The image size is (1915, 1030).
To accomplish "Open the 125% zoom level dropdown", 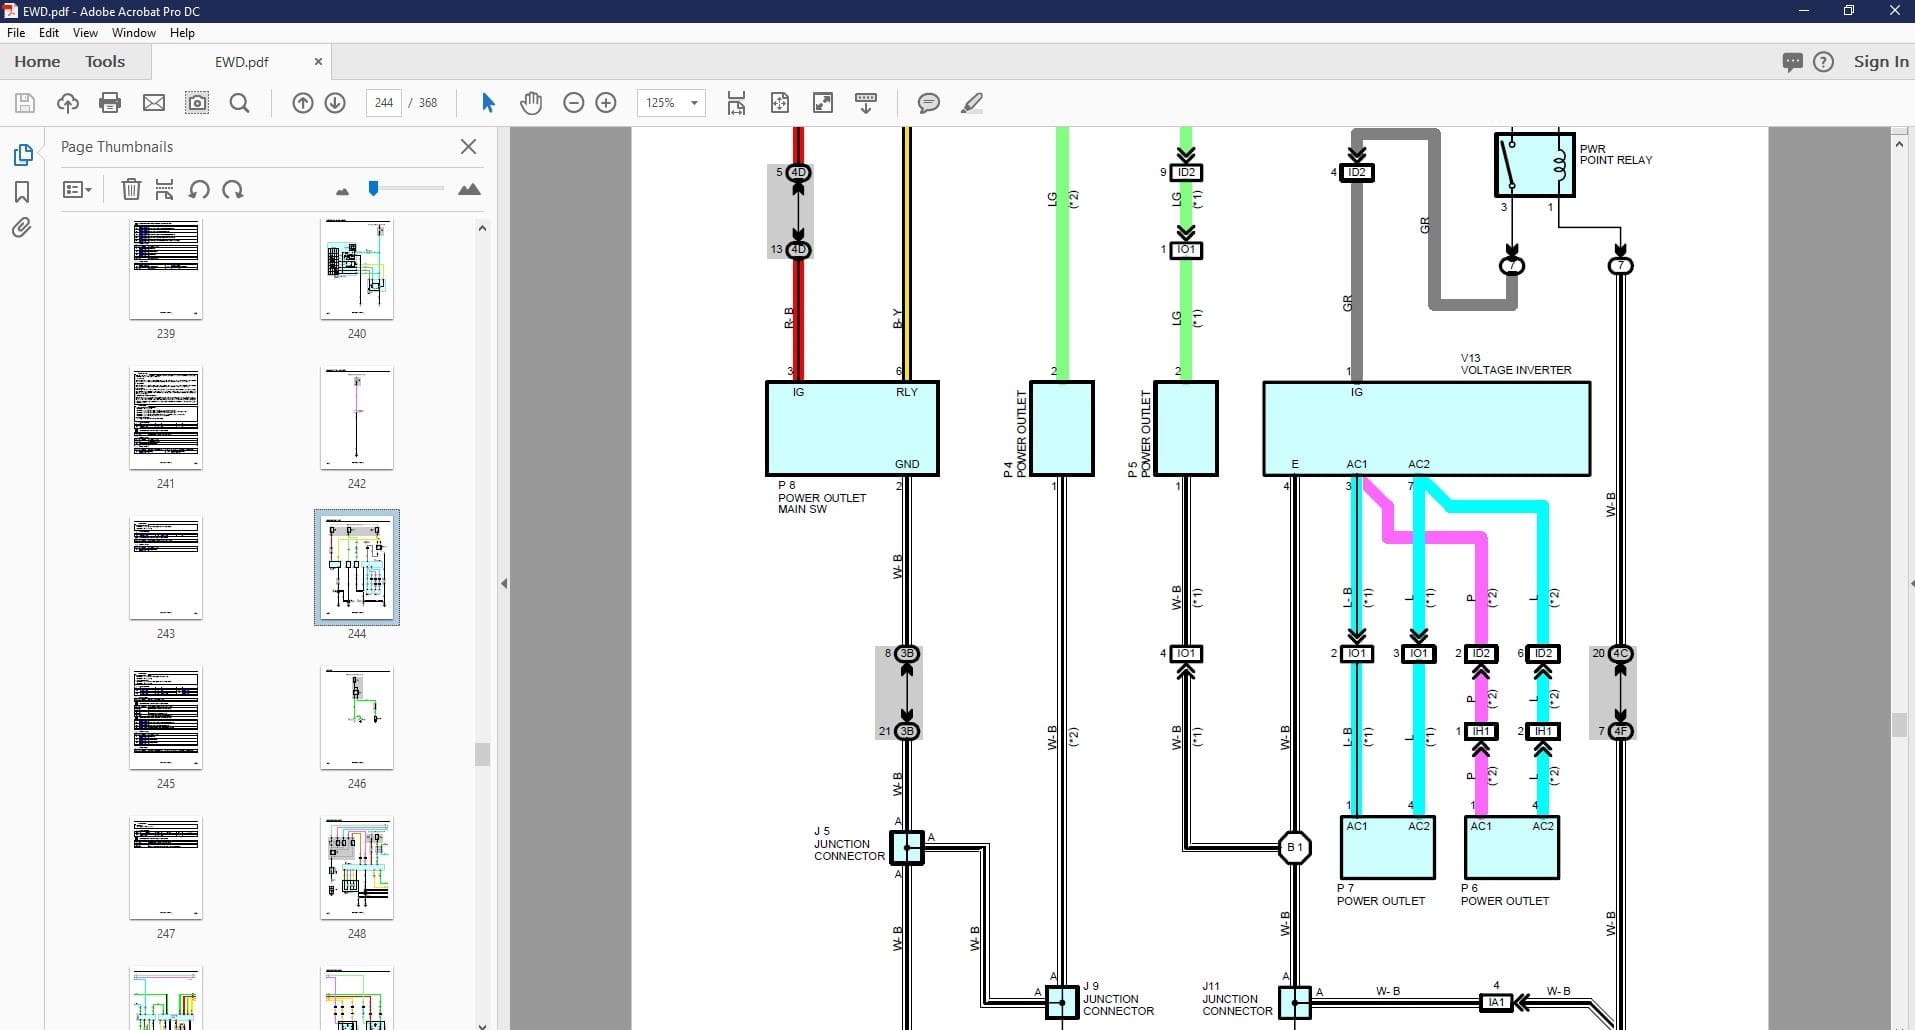I will point(694,103).
